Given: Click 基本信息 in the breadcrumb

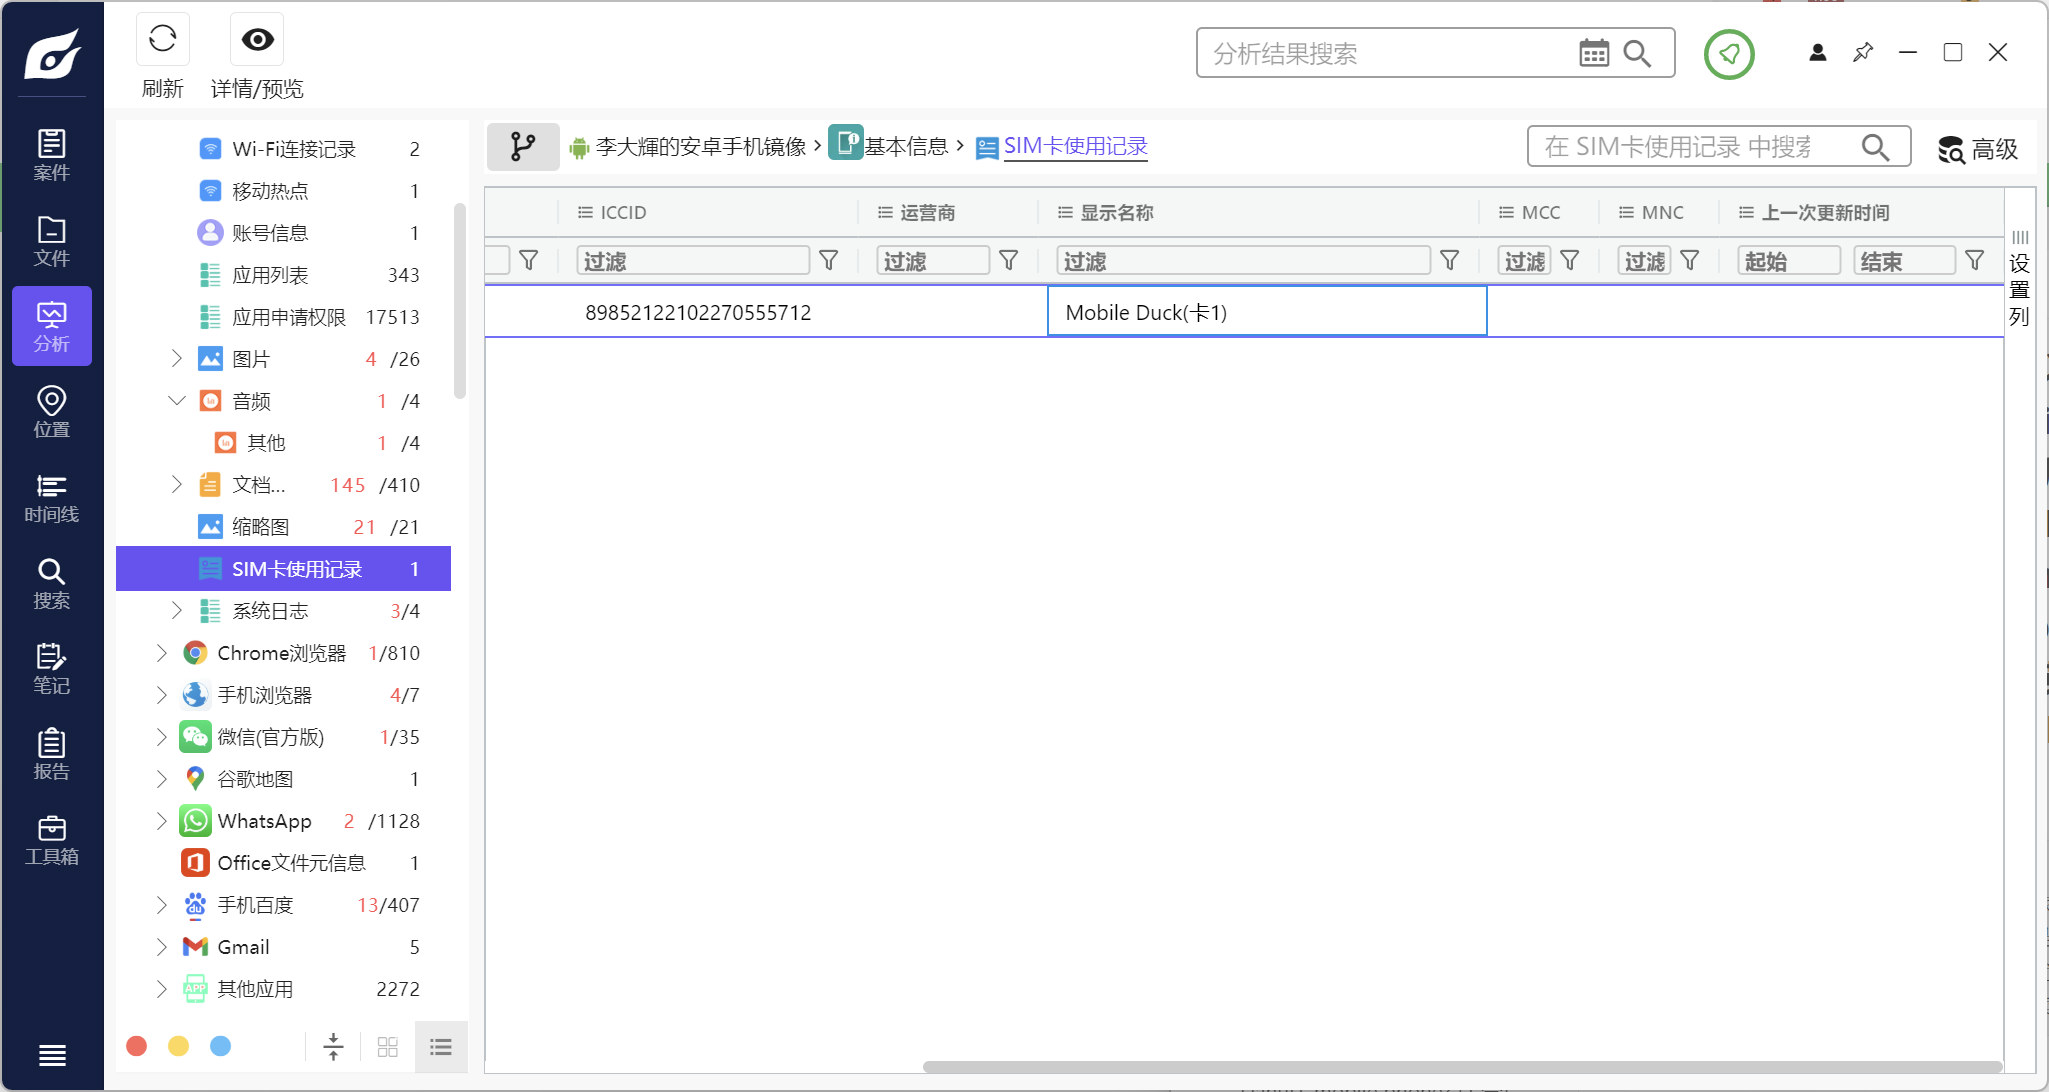Looking at the screenshot, I should pyautogui.click(x=905, y=147).
